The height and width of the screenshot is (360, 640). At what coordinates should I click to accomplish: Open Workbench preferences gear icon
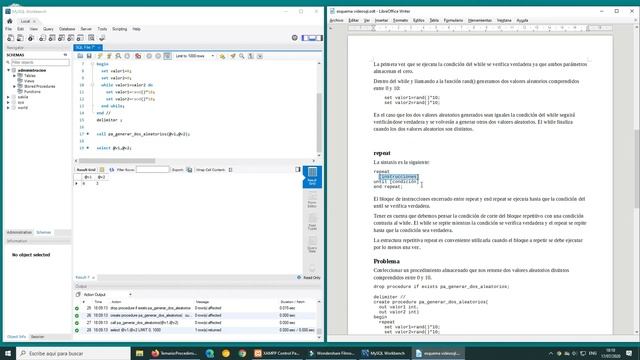[295, 38]
